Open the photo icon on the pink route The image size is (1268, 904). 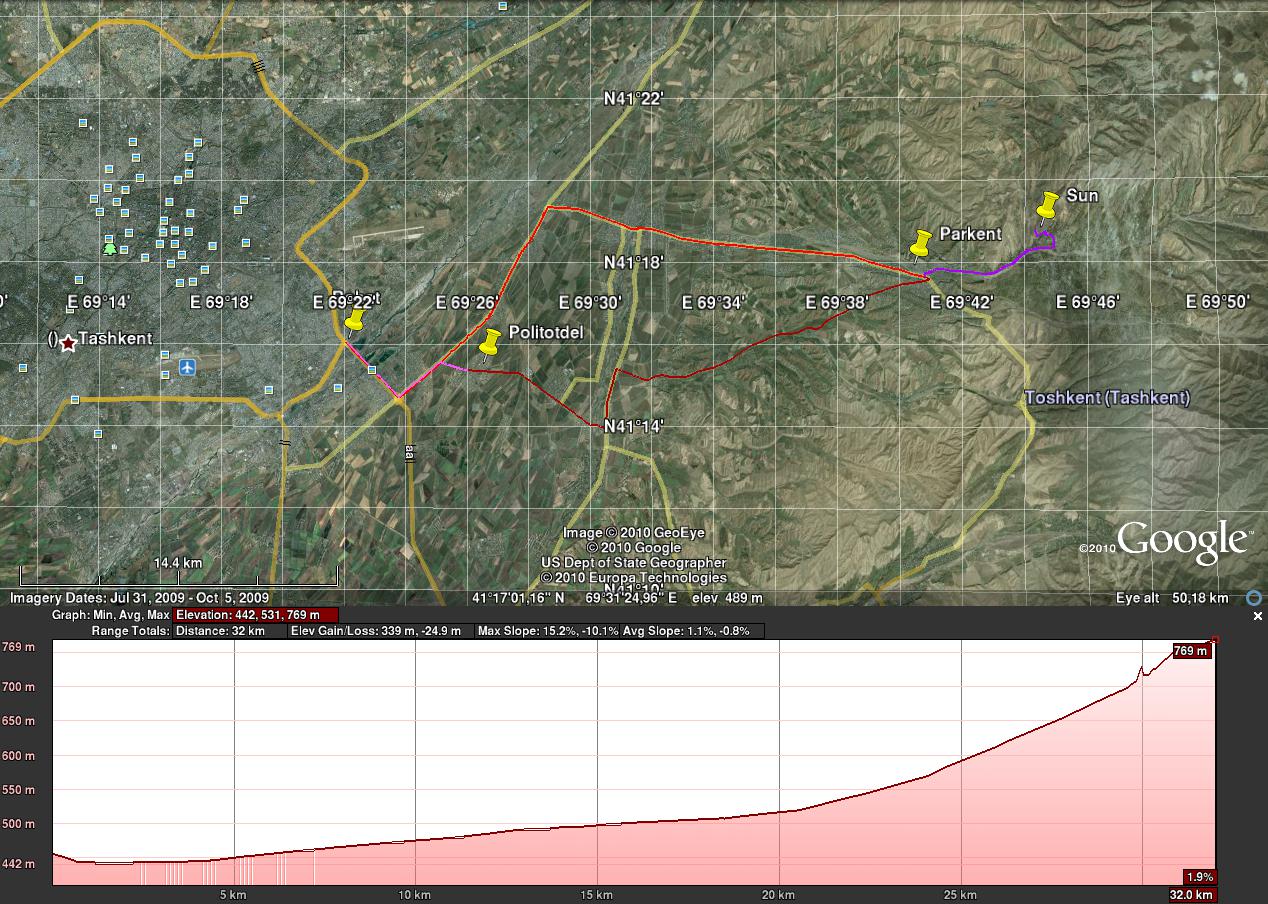372,370
